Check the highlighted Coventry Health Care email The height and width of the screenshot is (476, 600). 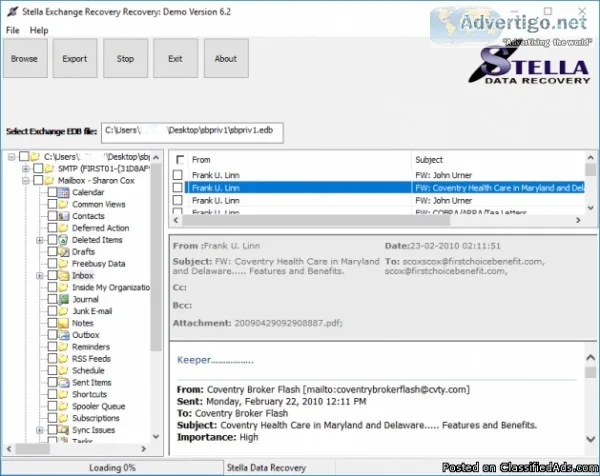pos(178,187)
